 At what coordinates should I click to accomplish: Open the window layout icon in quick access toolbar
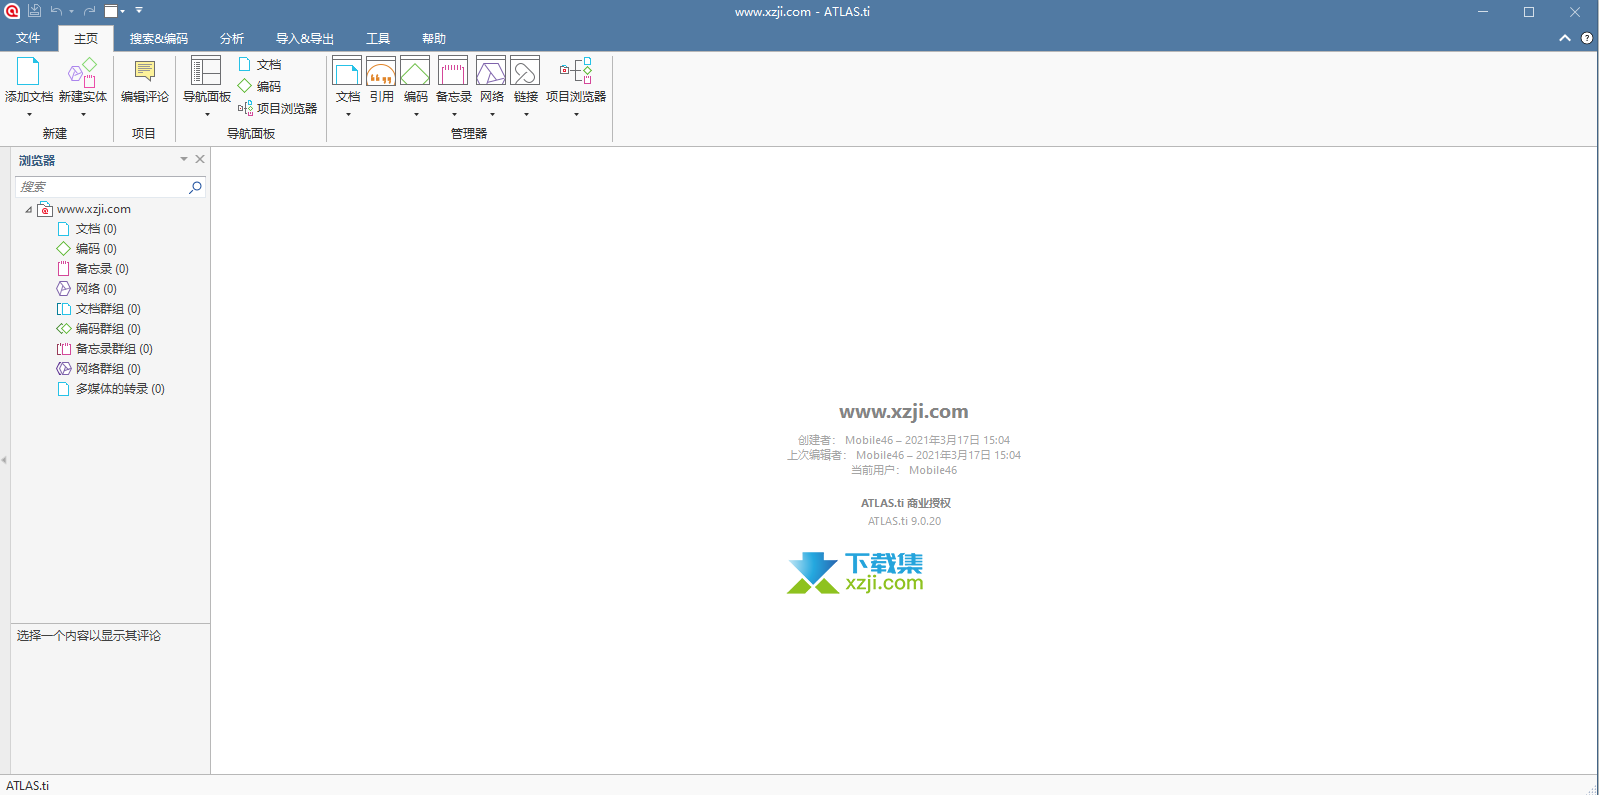click(x=111, y=11)
